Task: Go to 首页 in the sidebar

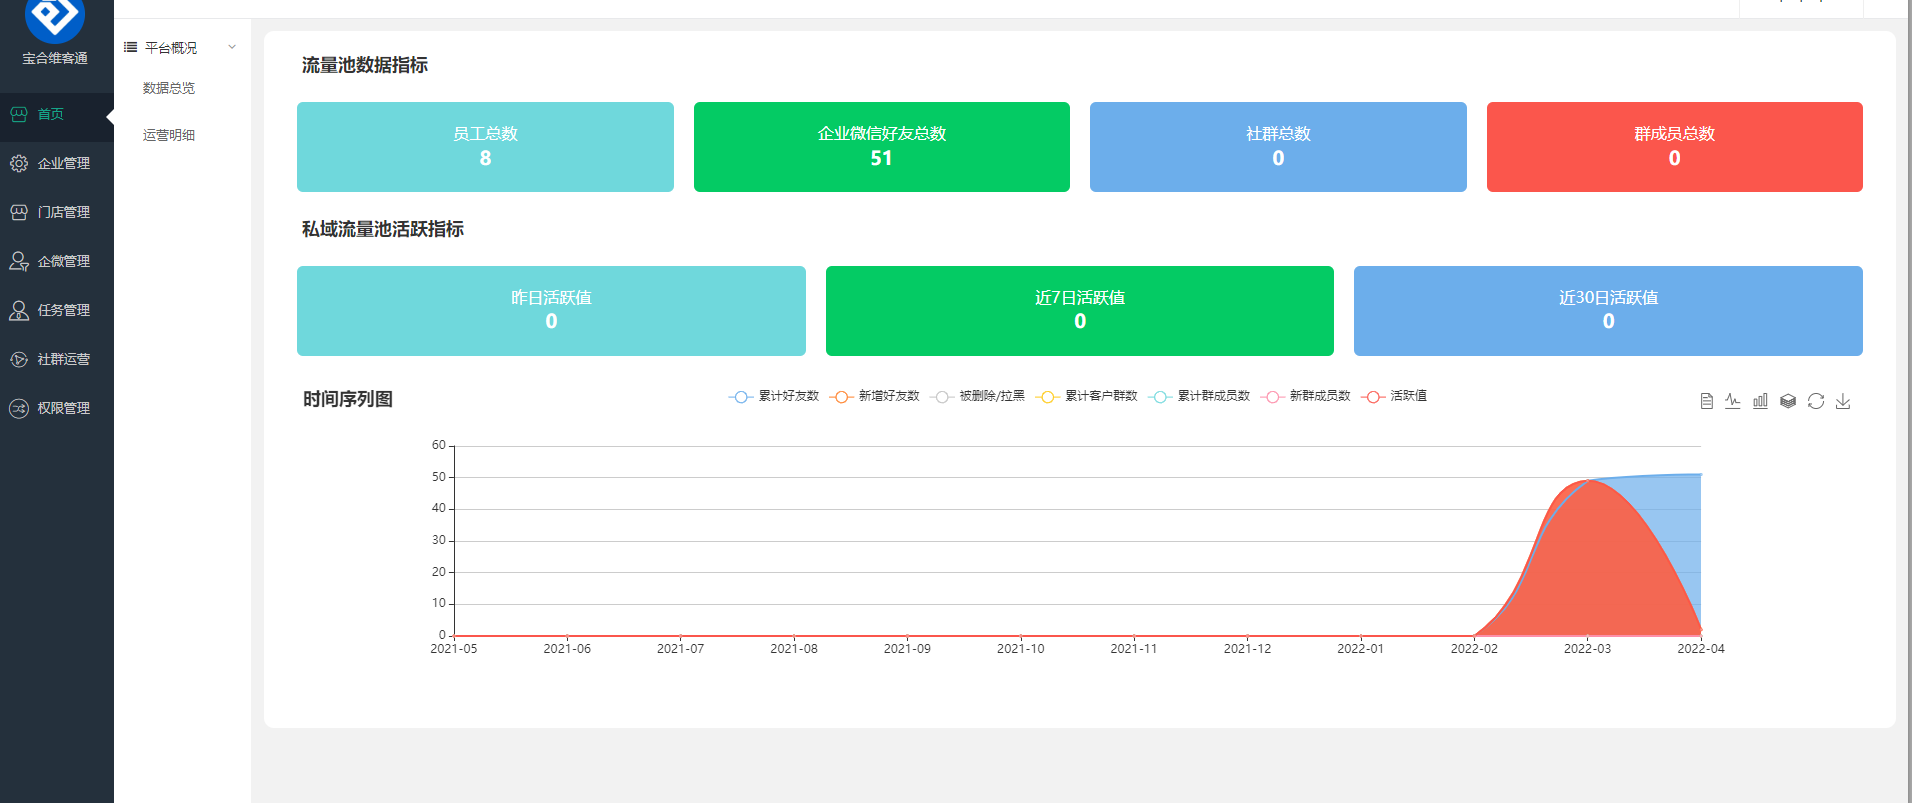Action: point(50,114)
